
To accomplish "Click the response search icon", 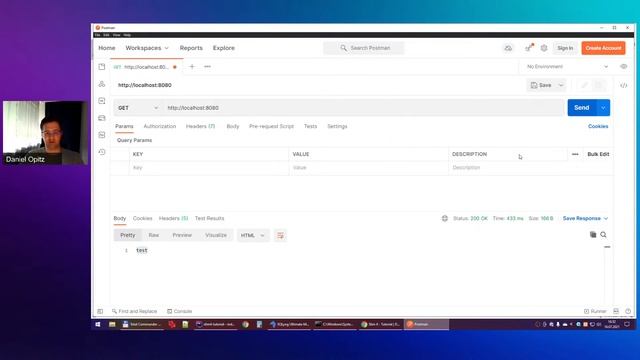I will [x=603, y=235].
